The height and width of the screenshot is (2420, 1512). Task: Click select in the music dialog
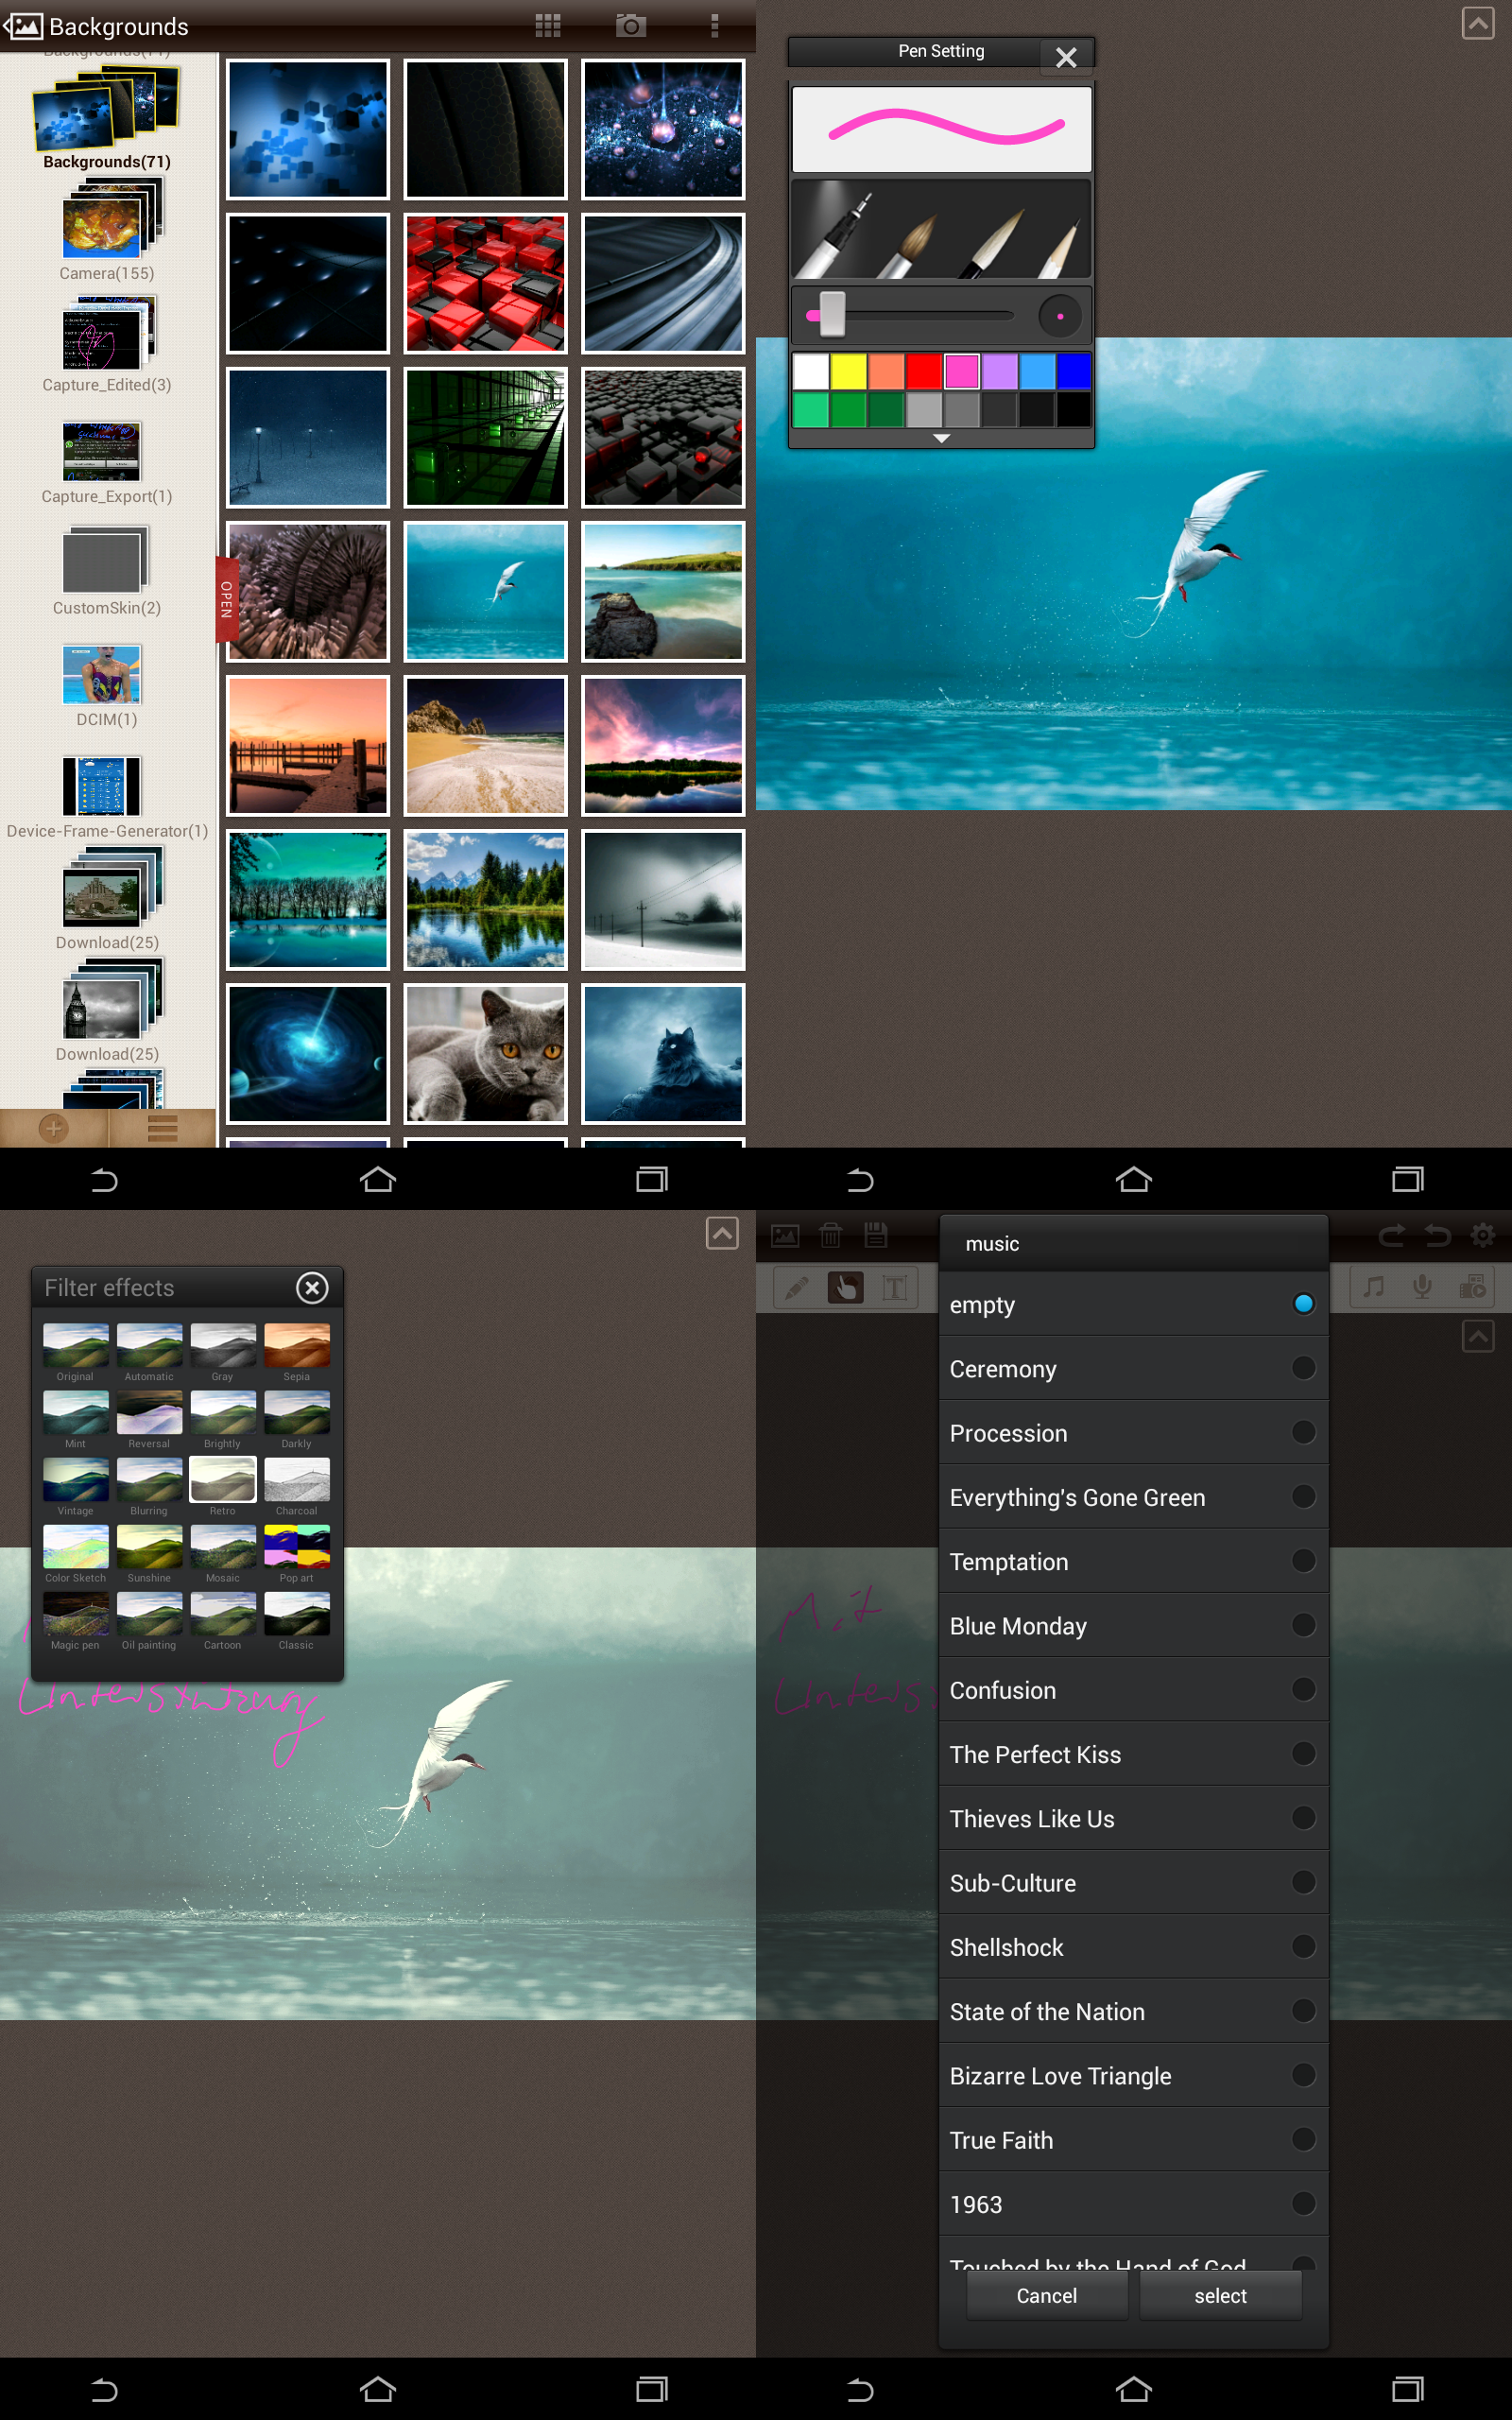[1220, 2295]
